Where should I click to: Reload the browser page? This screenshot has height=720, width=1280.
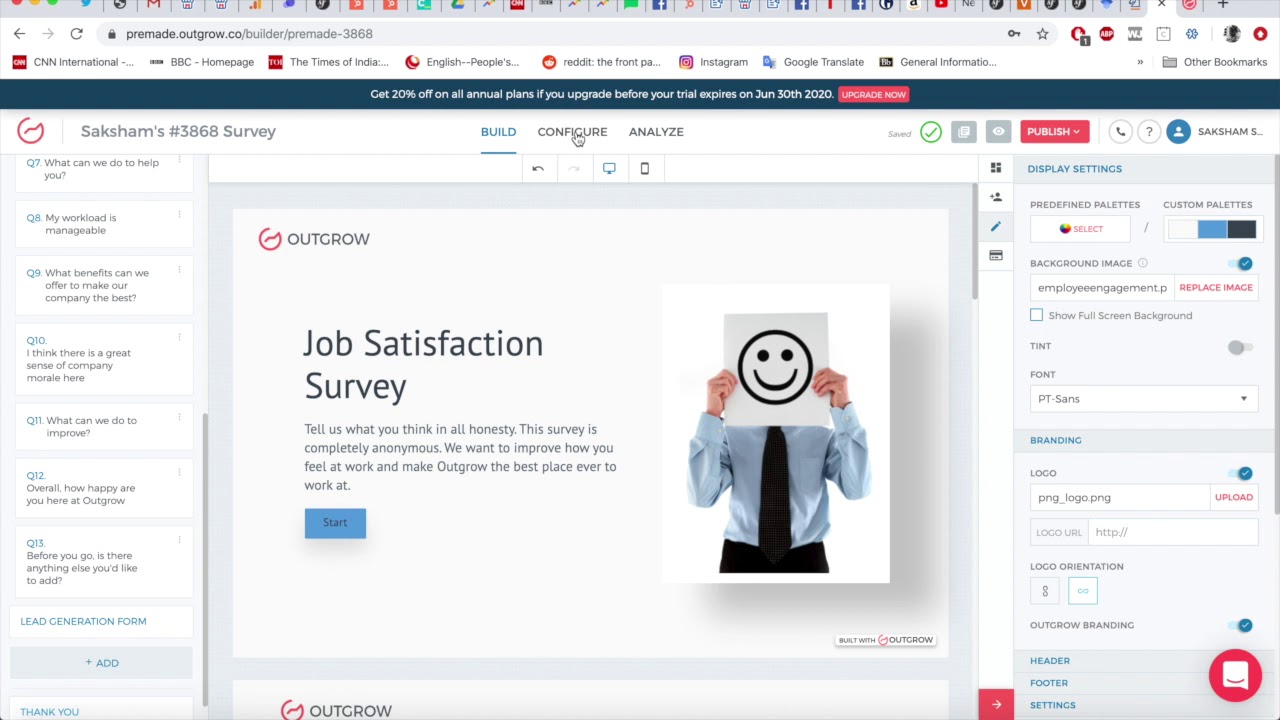[x=76, y=34]
